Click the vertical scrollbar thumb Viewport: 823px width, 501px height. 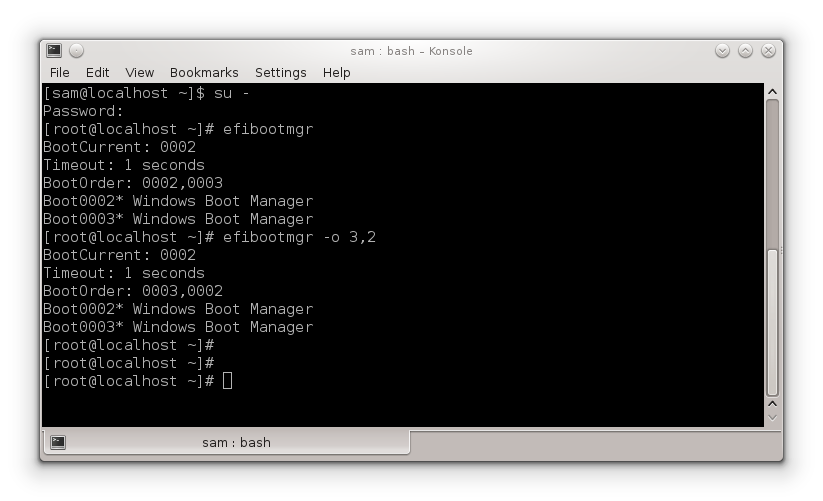tap(772, 322)
